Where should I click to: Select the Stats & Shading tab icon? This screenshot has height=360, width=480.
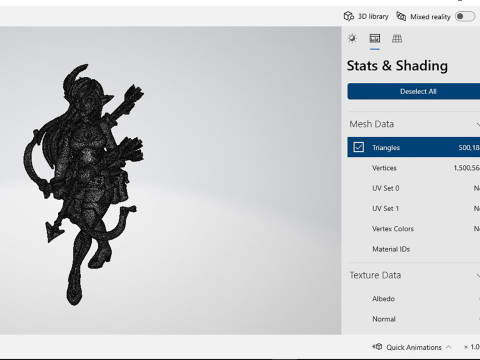[375, 38]
